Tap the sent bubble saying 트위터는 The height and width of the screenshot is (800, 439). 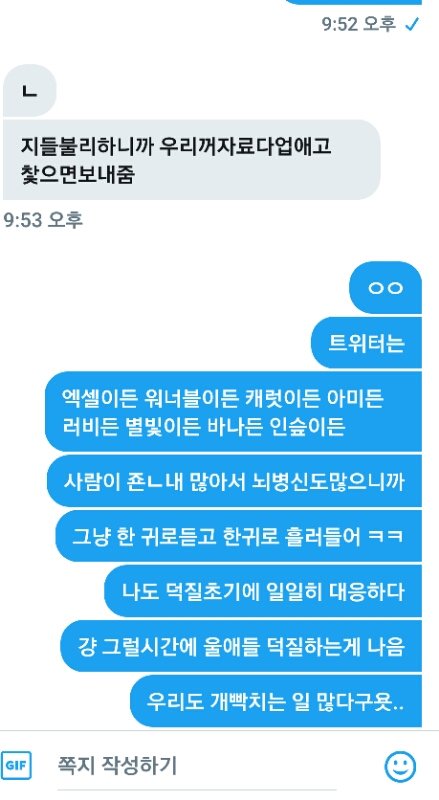click(x=366, y=342)
